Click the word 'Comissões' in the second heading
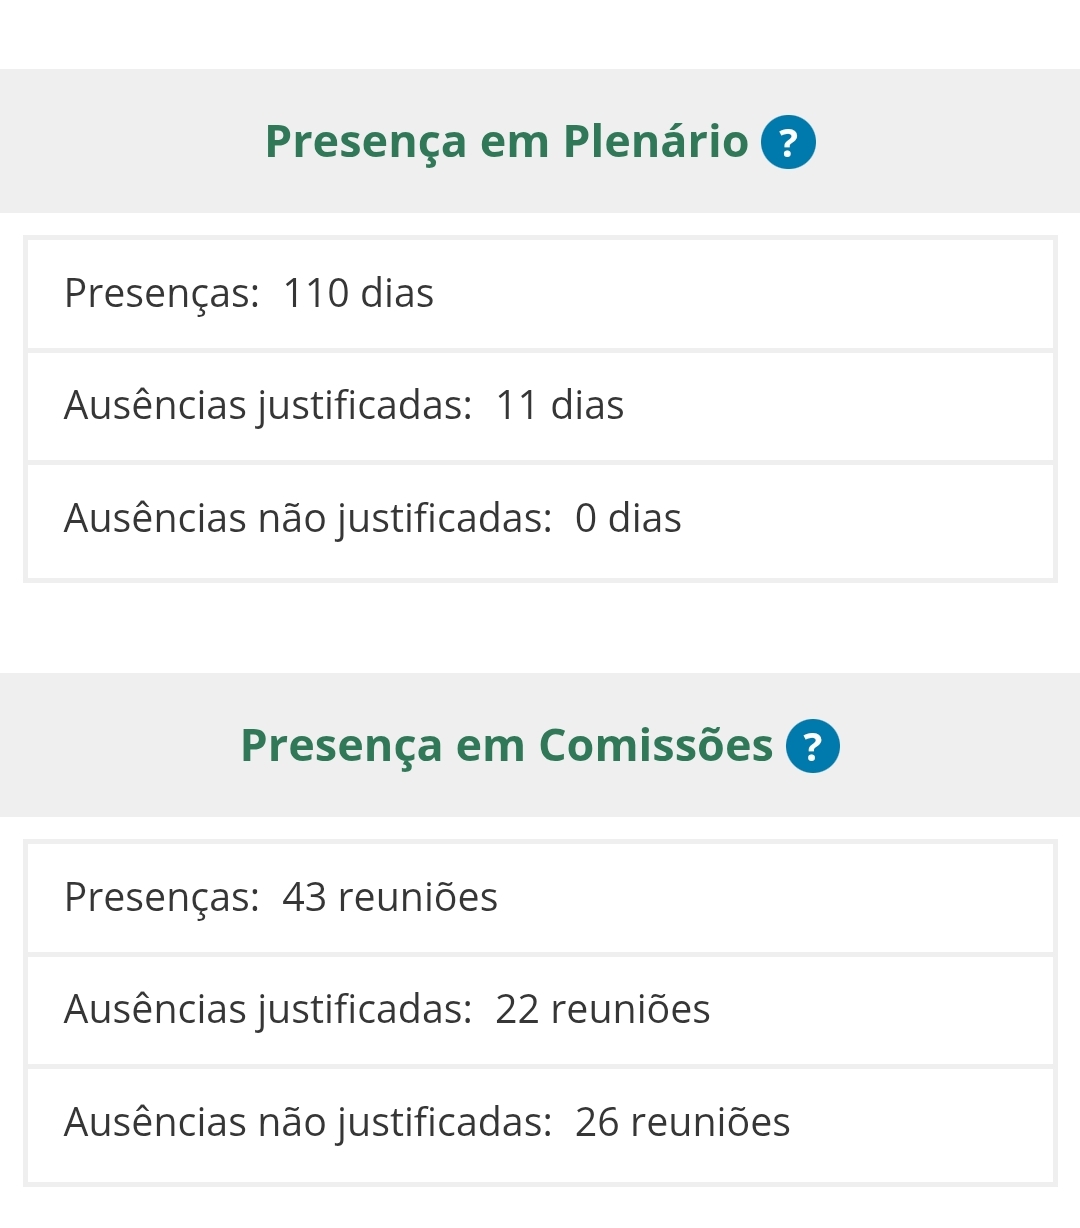The height and width of the screenshot is (1228, 1080). 655,746
